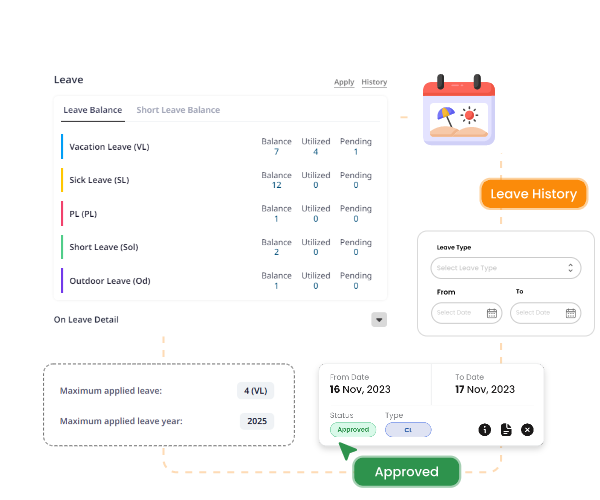Cancel leave with the X circle icon

[x=528, y=429]
